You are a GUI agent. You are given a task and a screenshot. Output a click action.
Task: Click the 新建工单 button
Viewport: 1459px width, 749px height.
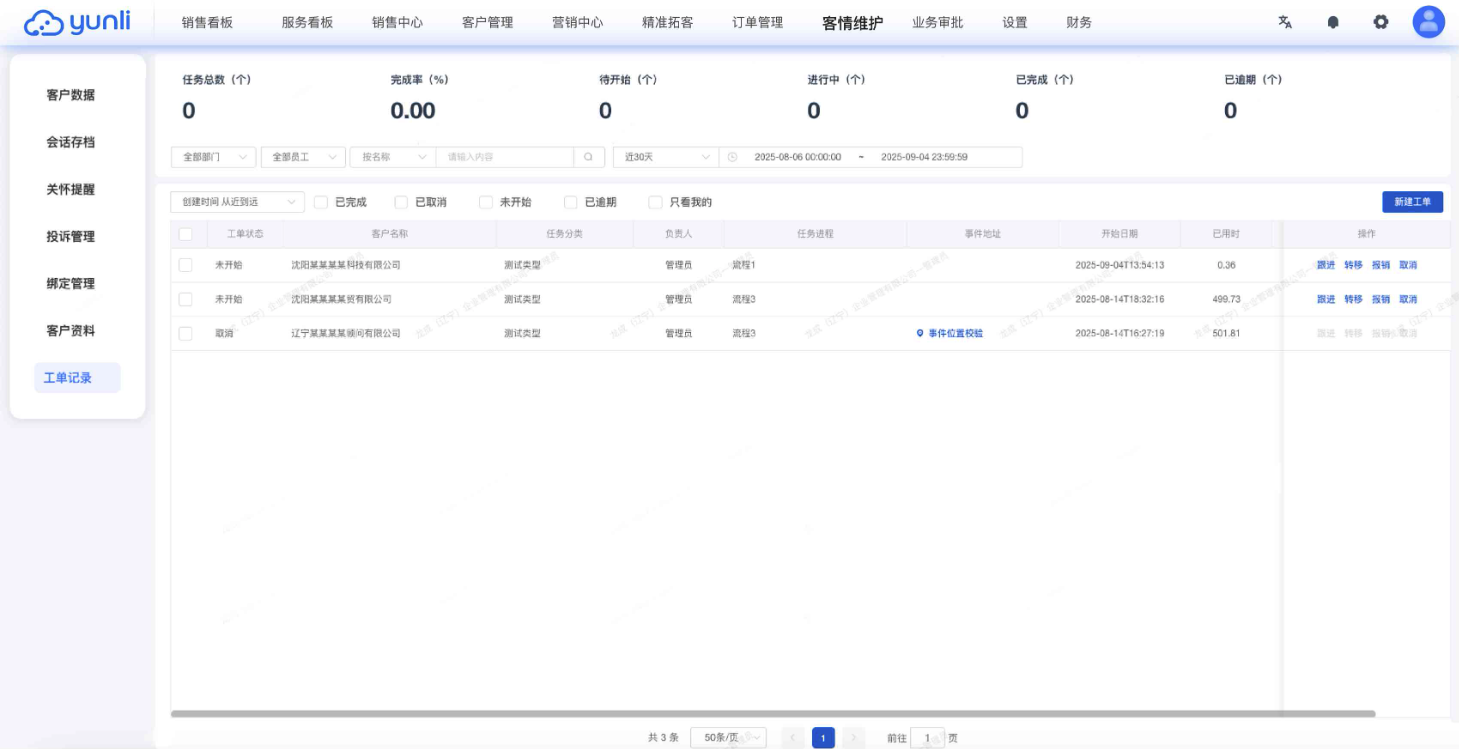[1412, 202]
